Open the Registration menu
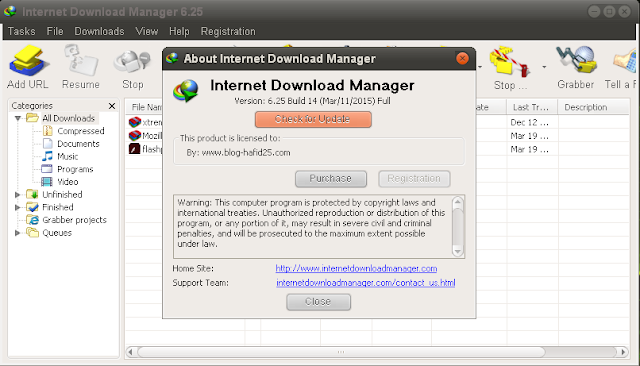The width and height of the screenshot is (640, 366). (228, 31)
